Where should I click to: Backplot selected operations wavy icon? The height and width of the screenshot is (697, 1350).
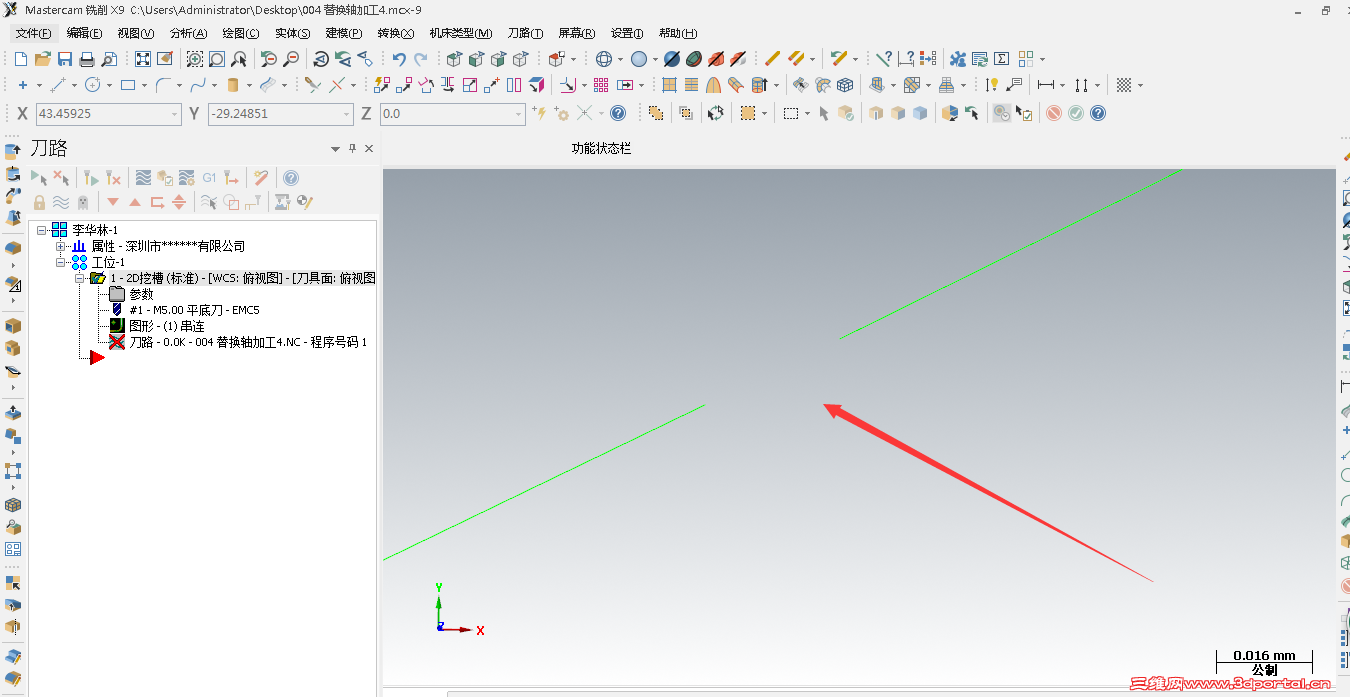tap(143, 178)
